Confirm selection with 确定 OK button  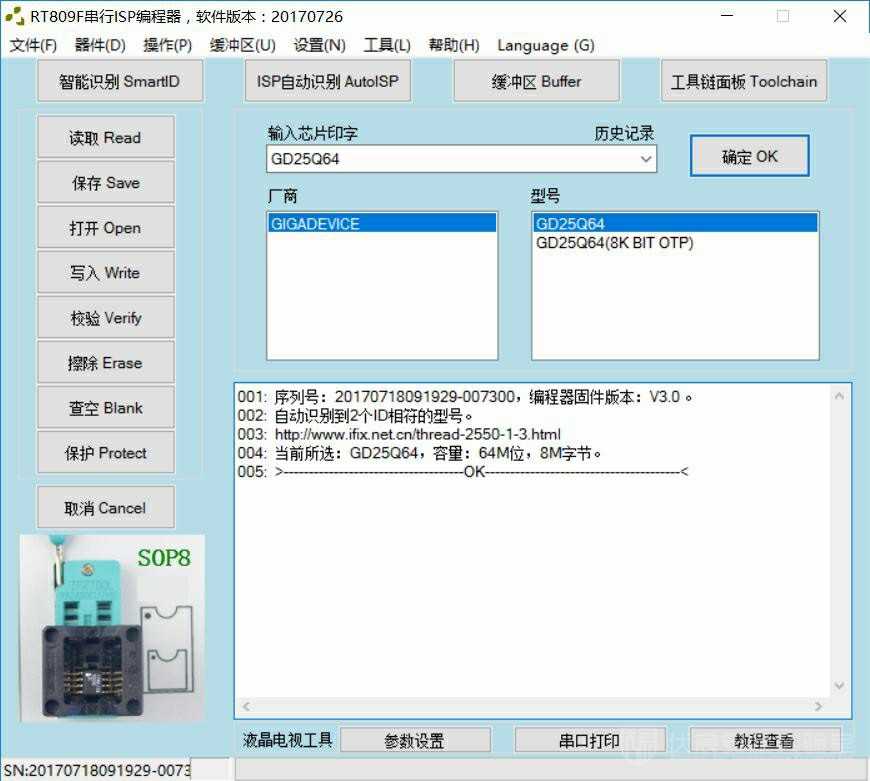pyautogui.click(x=749, y=156)
